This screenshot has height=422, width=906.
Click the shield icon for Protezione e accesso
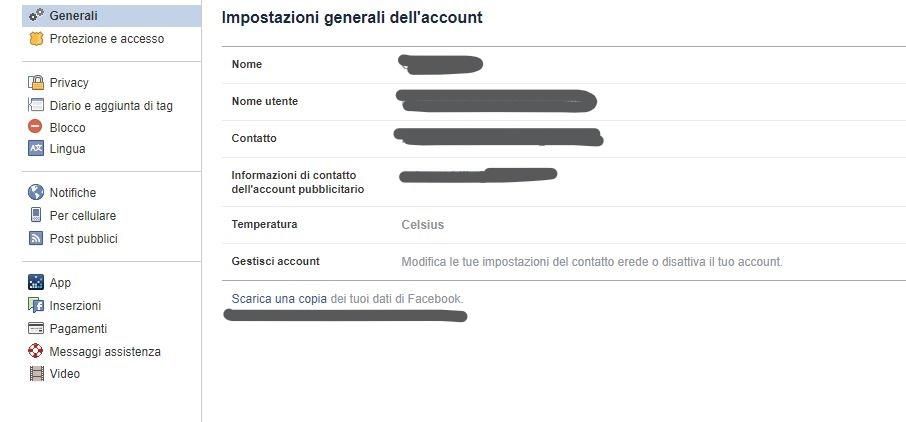pyautogui.click(x=36, y=39)
